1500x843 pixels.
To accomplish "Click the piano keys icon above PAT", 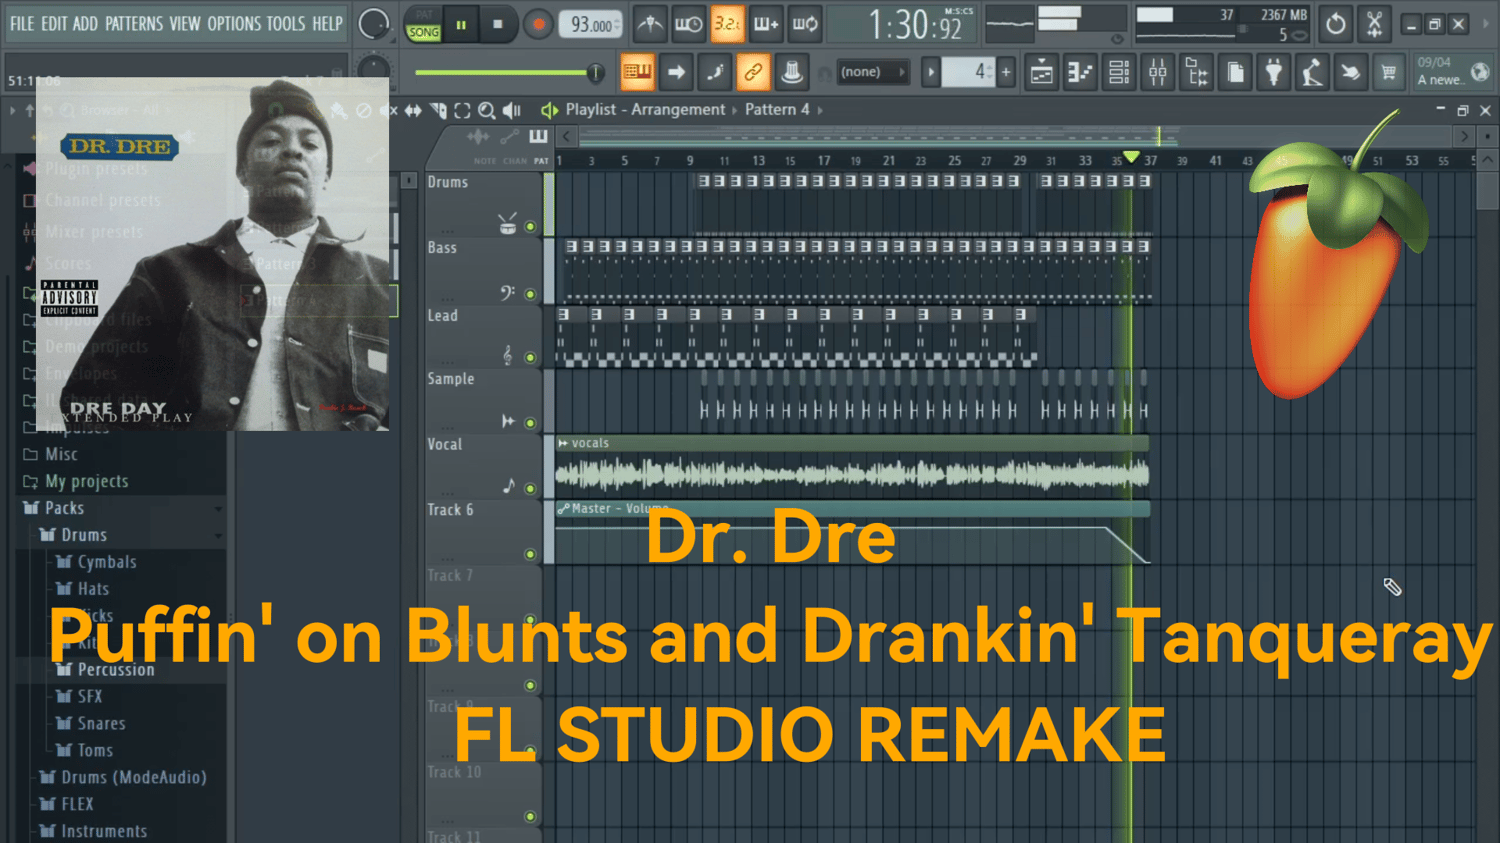I will 538,137.
